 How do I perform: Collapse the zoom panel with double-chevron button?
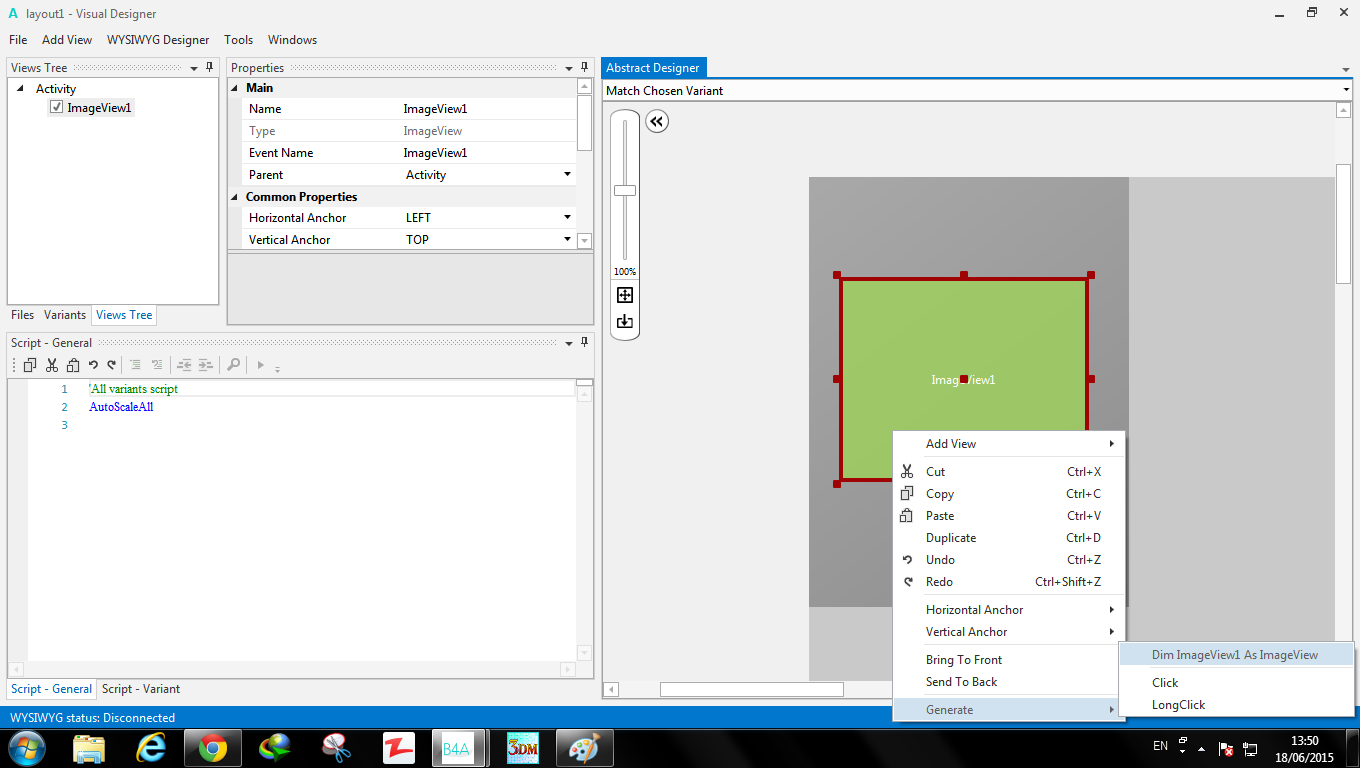pyautogui.click(x=657, y=122)
